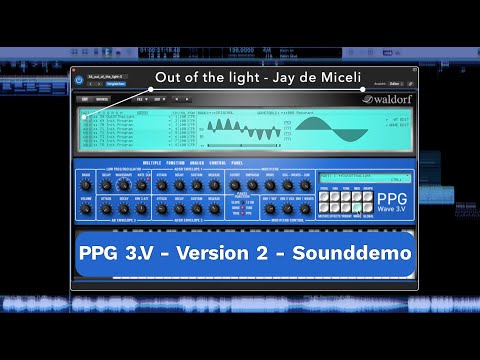The width and height of the screenshot is (480, 360).
Task: Click the previous program arrow in toolbar
Action: pyautogui.click(x=177, y=99)
